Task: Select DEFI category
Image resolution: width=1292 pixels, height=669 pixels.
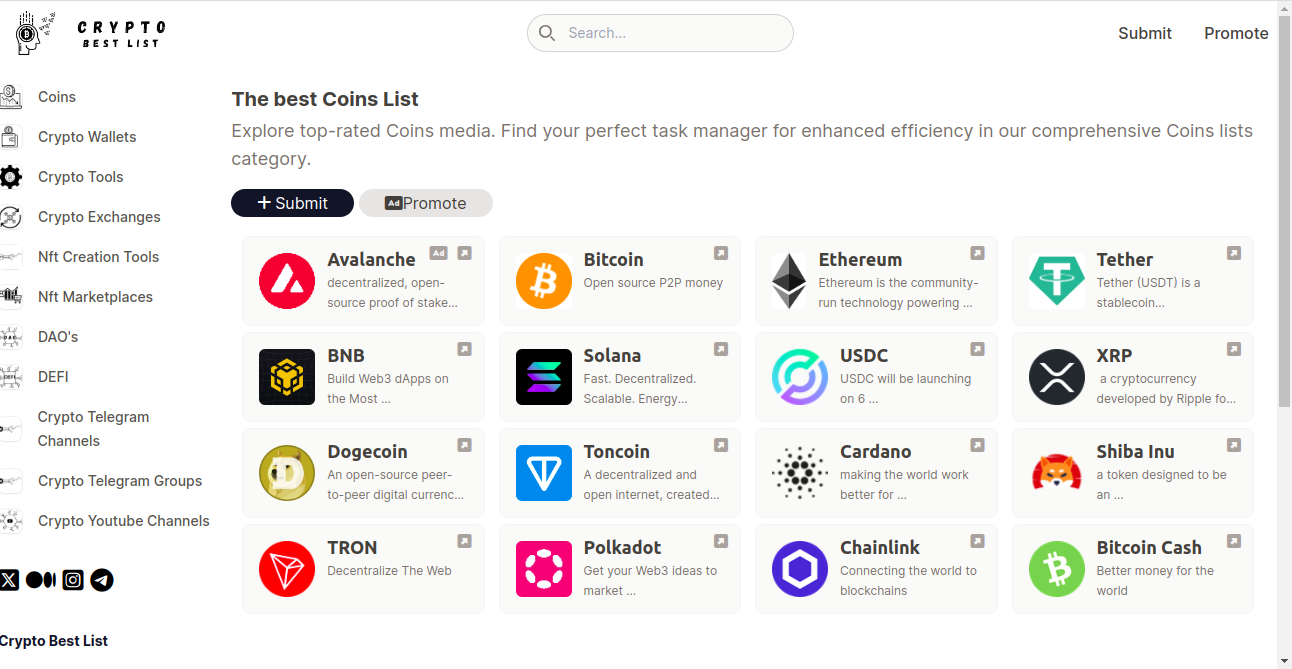Action: (x=53, y=377)
